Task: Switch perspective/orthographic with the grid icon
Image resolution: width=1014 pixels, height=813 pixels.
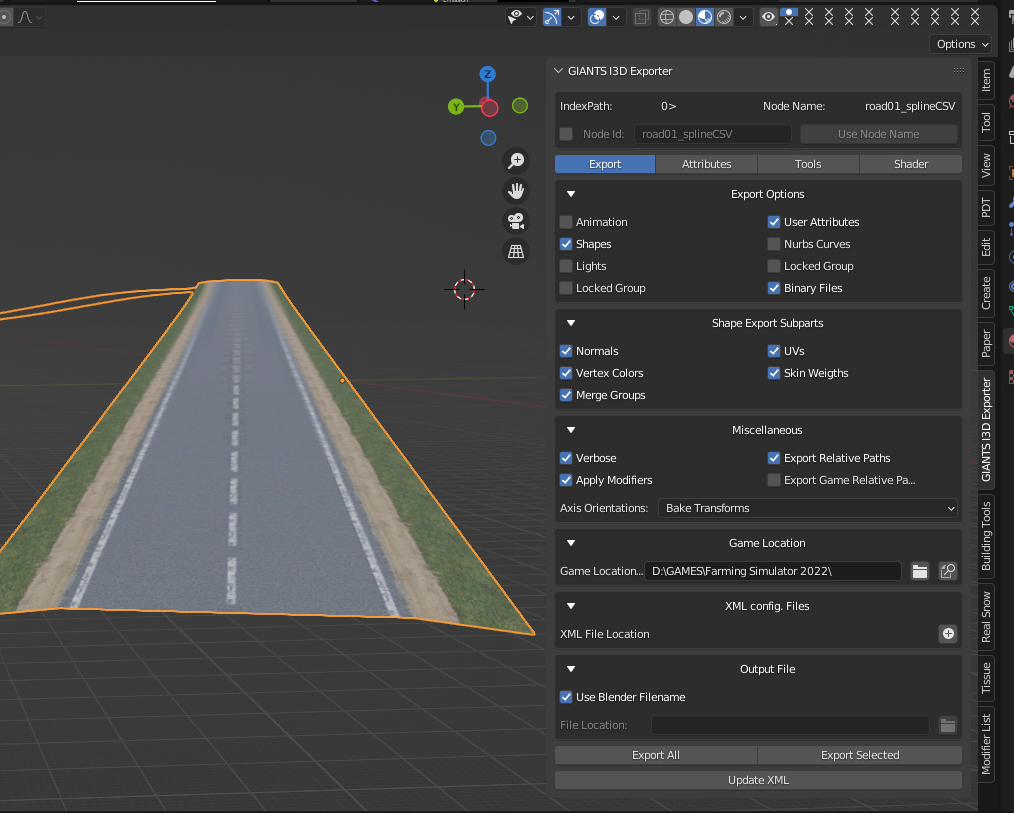Action: click(516, 252)
